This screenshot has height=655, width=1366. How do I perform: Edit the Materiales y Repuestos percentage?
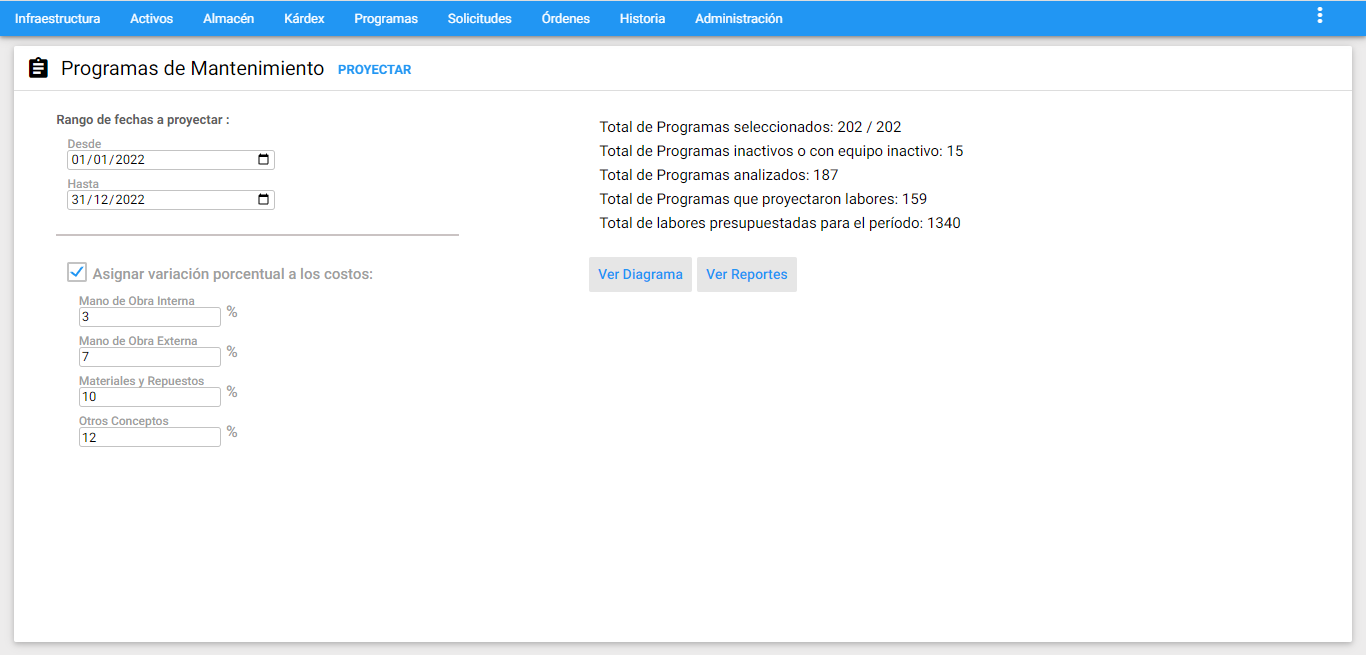coord(150,397)
